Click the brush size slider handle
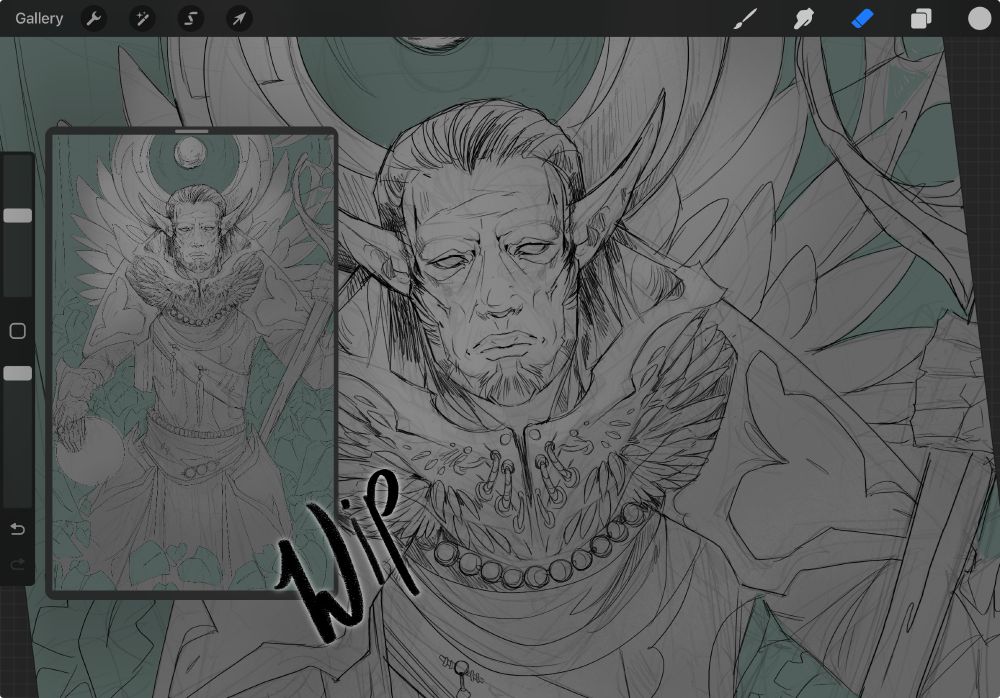Viewport: 1000px width, 698px height. [x=17, y=216]
